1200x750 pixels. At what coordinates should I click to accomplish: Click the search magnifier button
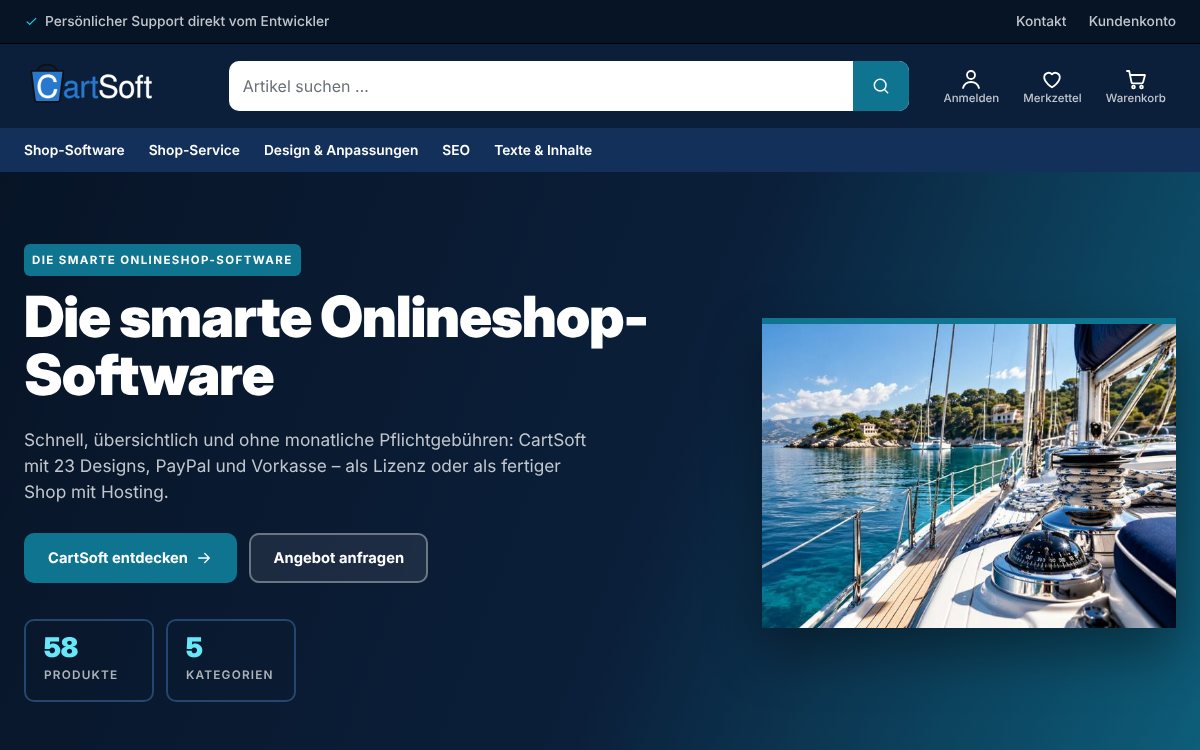click(881, 86)
